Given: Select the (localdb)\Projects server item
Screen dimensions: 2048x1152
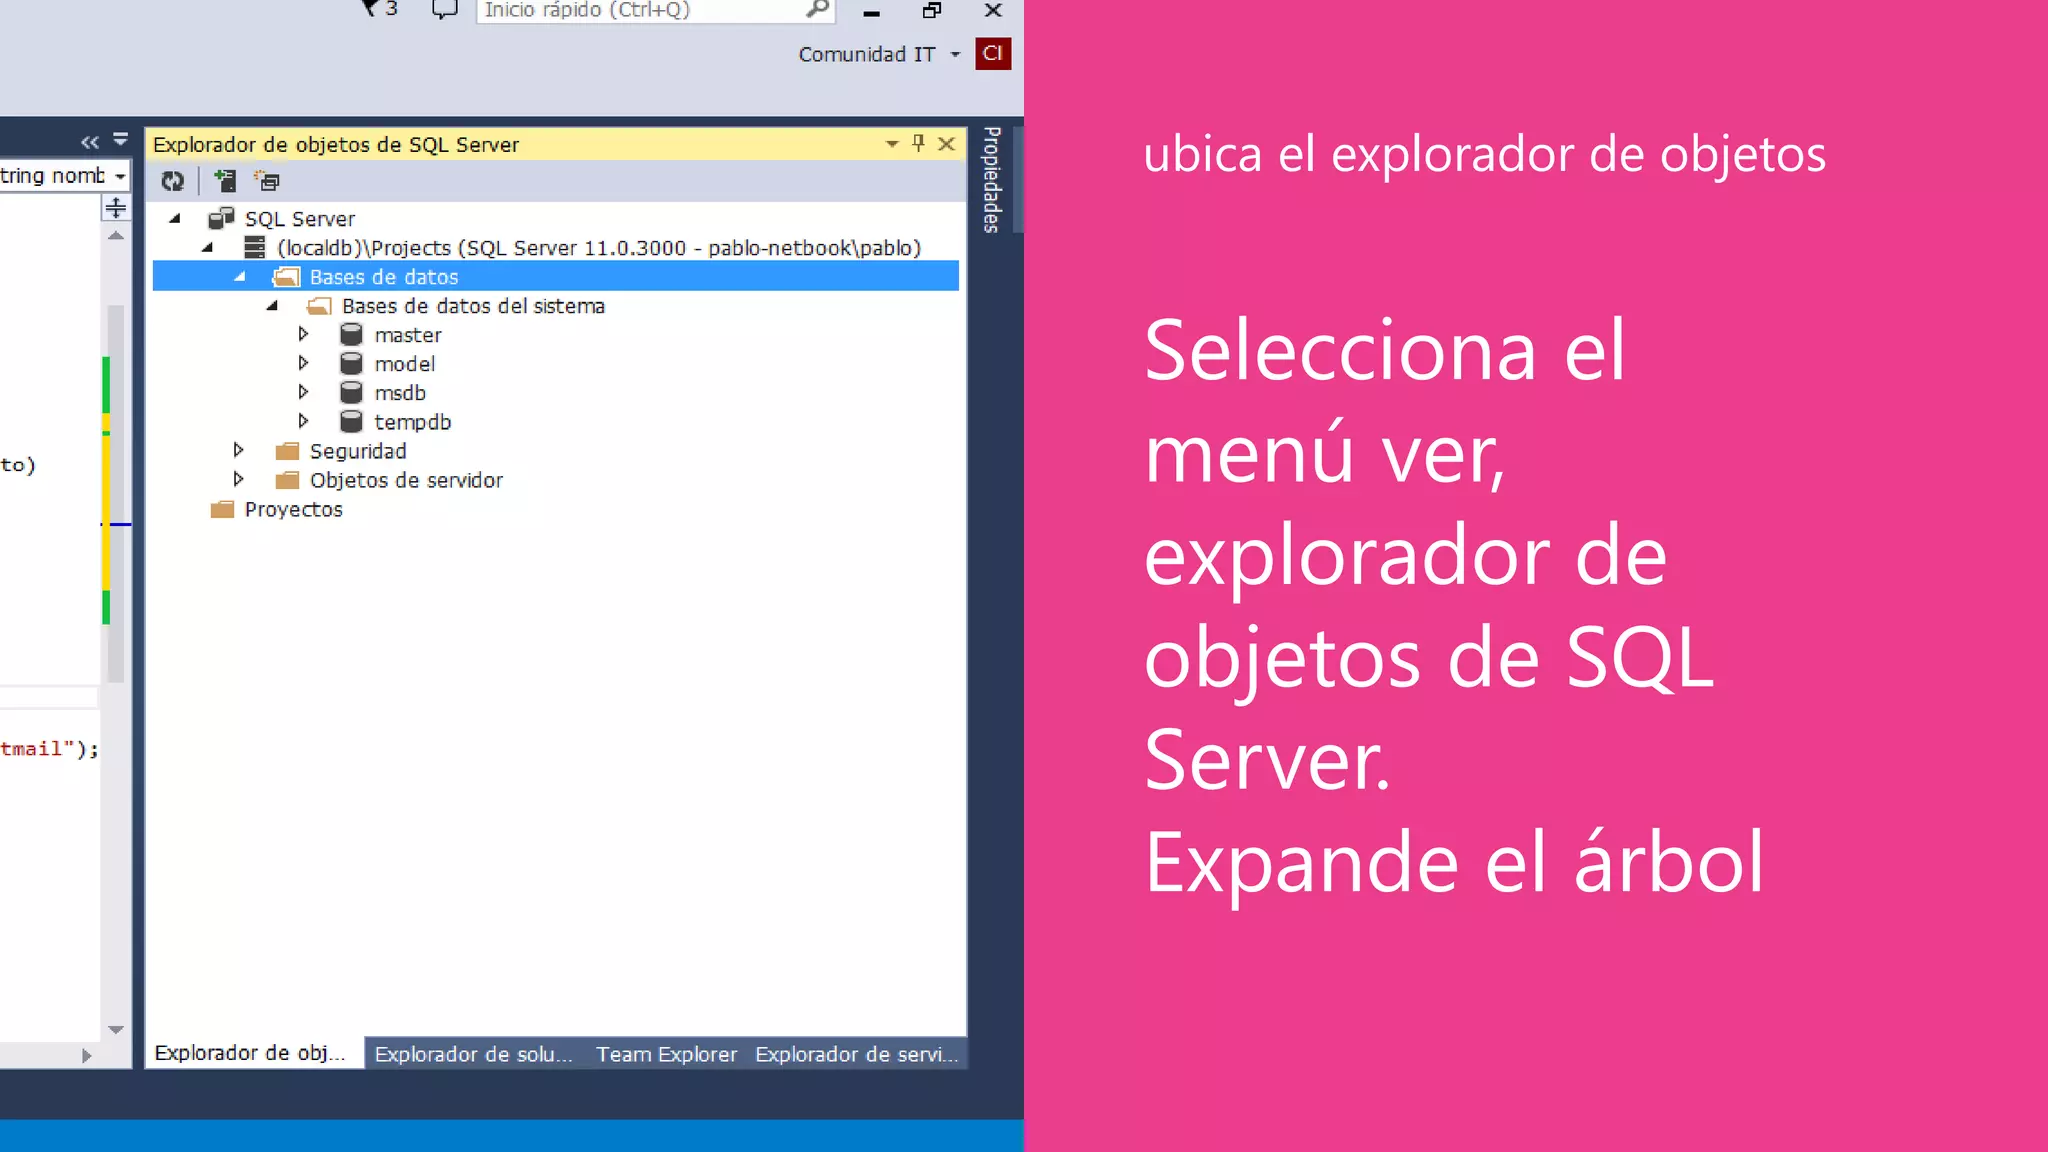Looking at the screenshot, I should (599, 248).
